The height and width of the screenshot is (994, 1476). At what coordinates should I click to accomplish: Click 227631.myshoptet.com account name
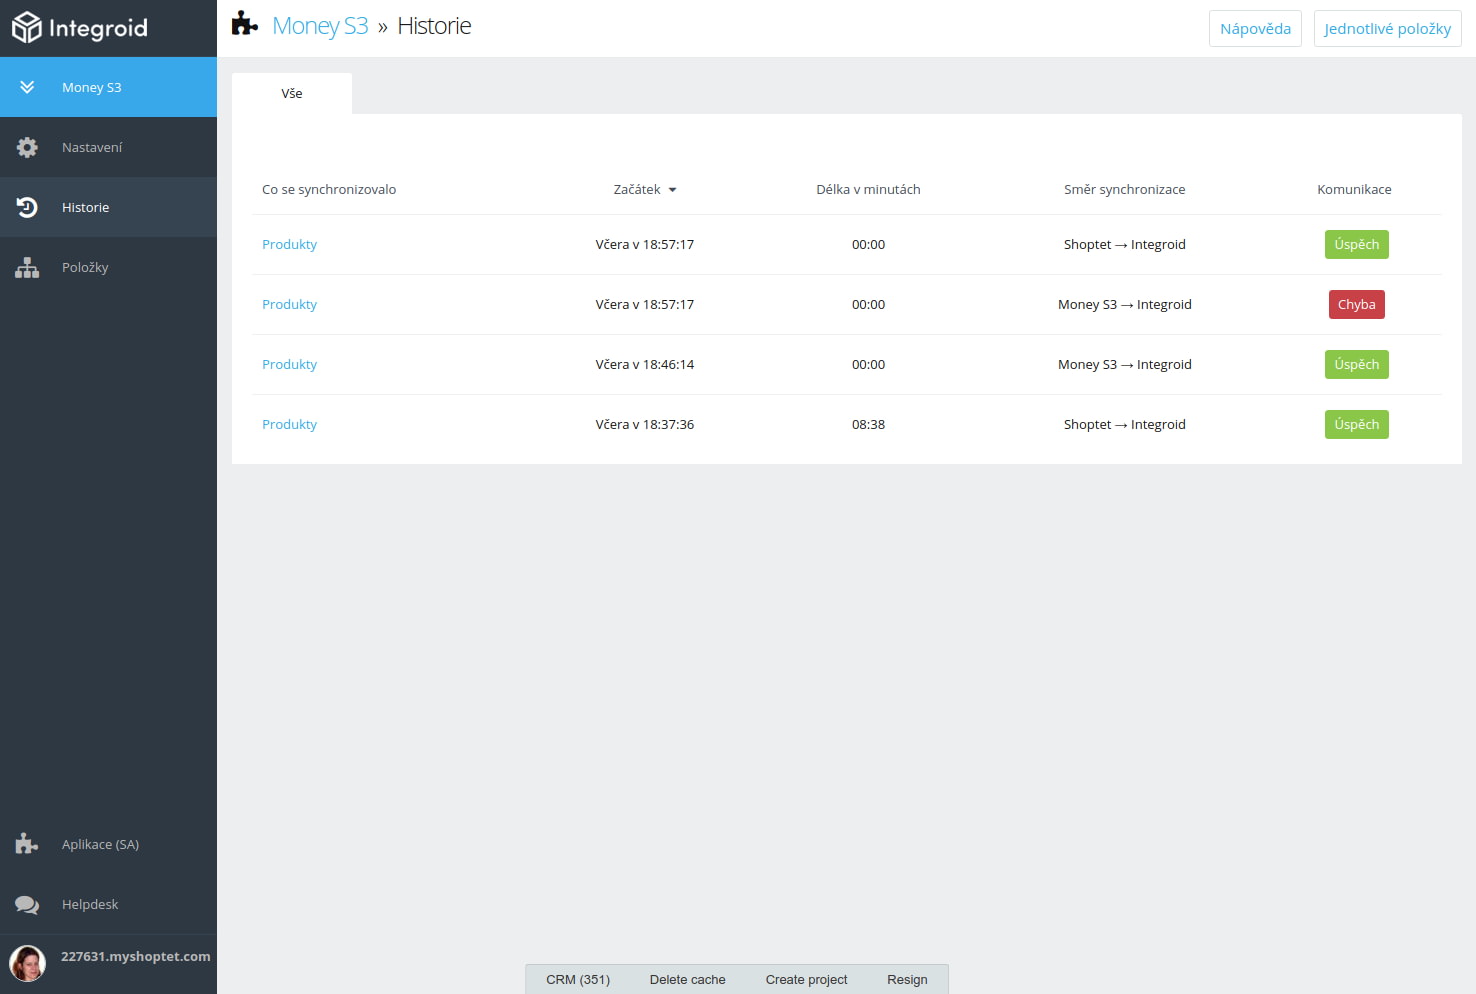pyautogui.click(x=136, y=956)
